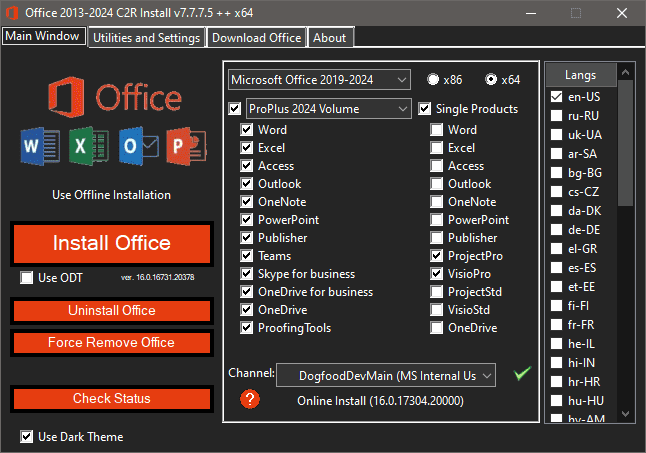The image size is (646, 453).
Task: Click the Check Status button
Action: (112, 399)
